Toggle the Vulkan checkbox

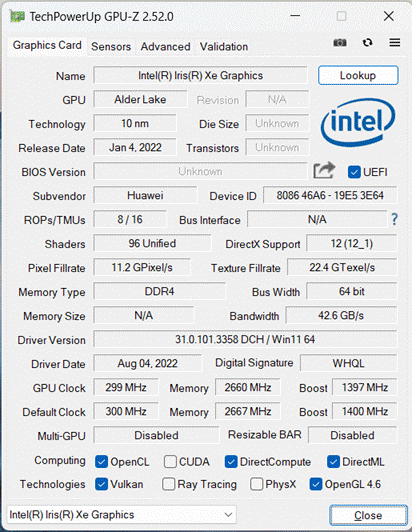click(x=101, y=484)
